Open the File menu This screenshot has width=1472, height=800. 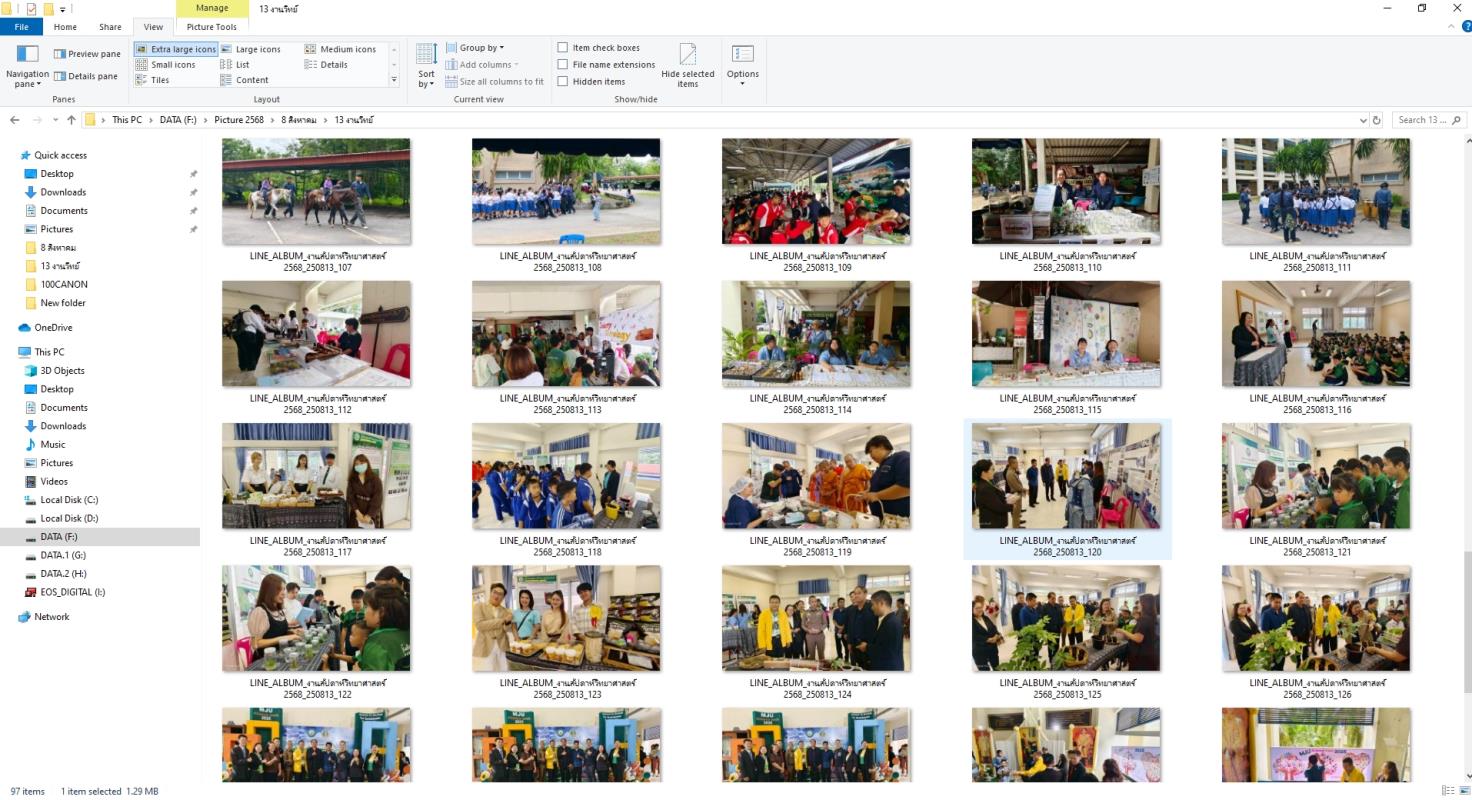(21, 27)
